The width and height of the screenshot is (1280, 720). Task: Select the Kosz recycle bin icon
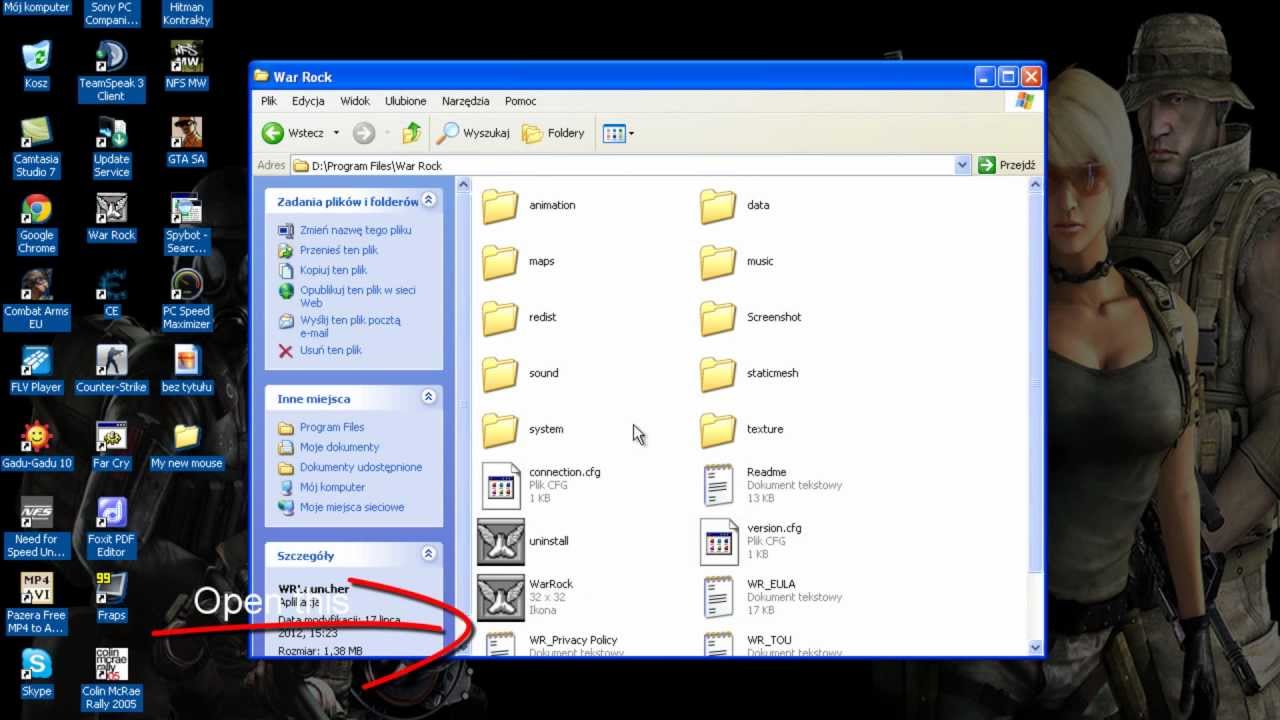(37, 65)
